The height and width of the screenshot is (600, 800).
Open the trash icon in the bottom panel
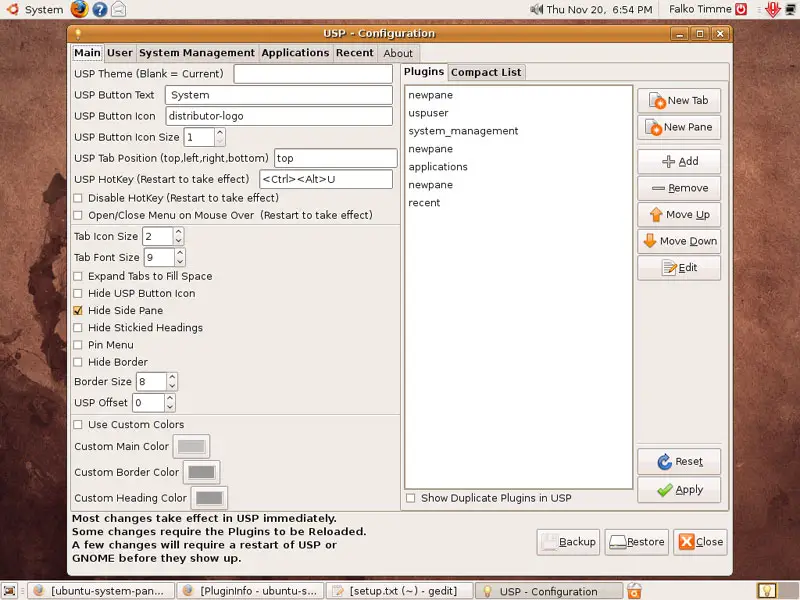pos(634,591)
